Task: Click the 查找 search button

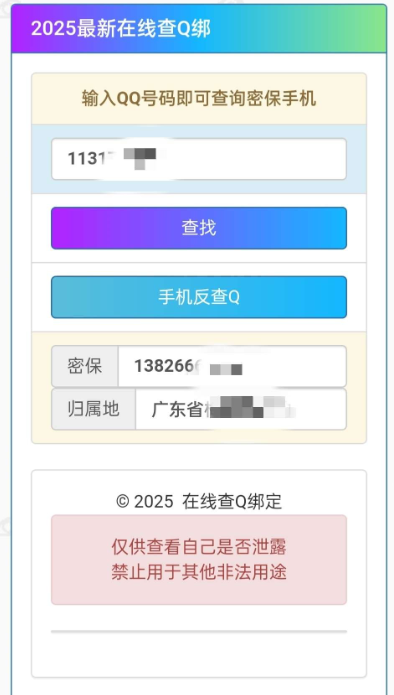Action: click(x=199, y=228)
